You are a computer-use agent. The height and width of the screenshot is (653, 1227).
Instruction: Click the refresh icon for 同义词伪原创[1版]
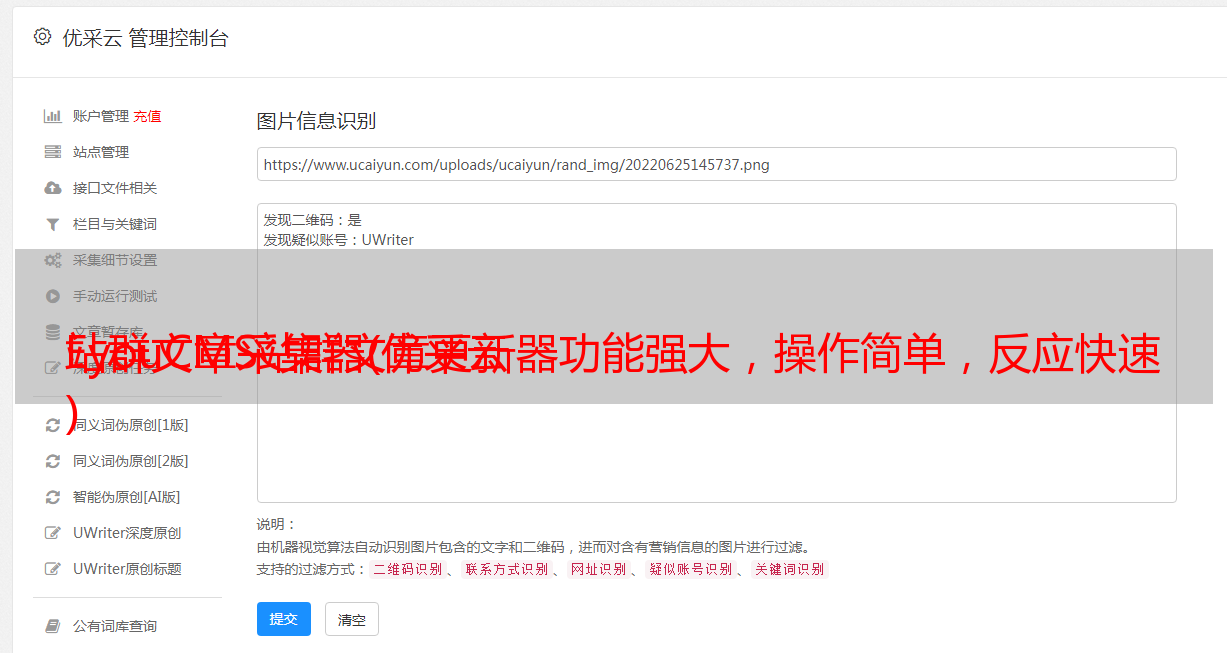click(53, 425)
